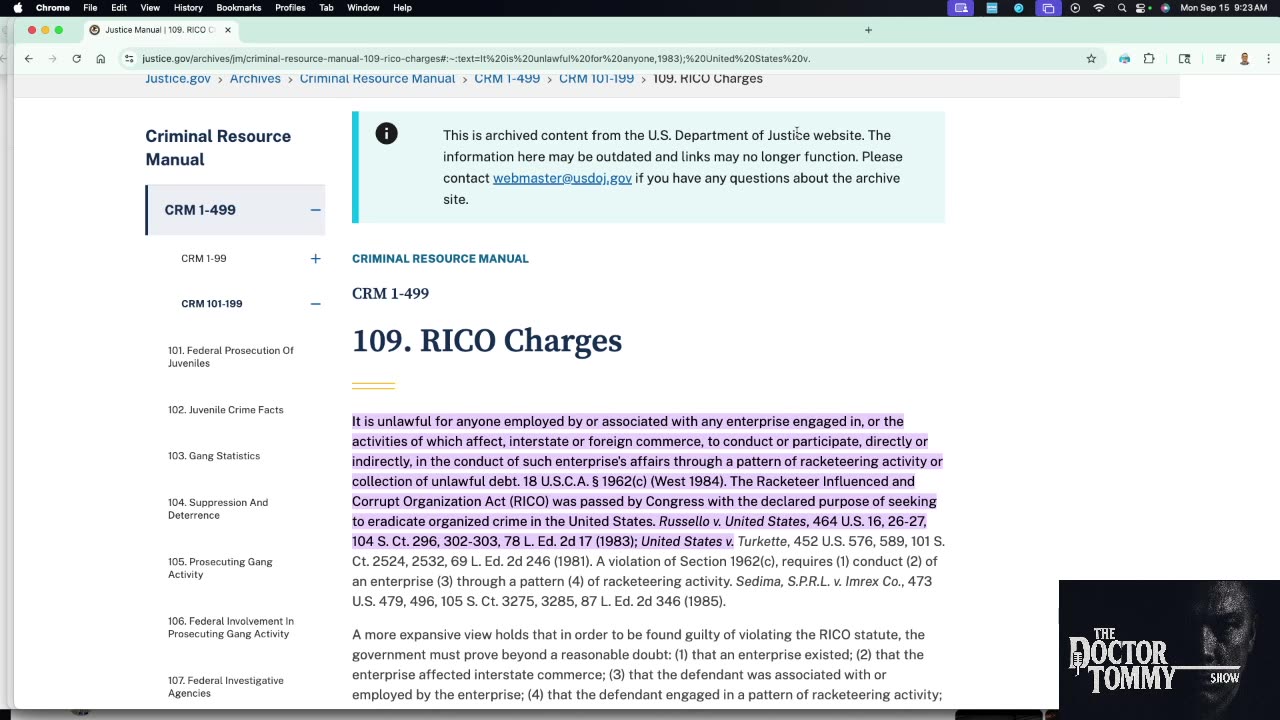Image resolution: width=1280 pixels, height=720 pixels.
Task: Open 105. Prosecuting Gang Activity
Action: [220, 568]
